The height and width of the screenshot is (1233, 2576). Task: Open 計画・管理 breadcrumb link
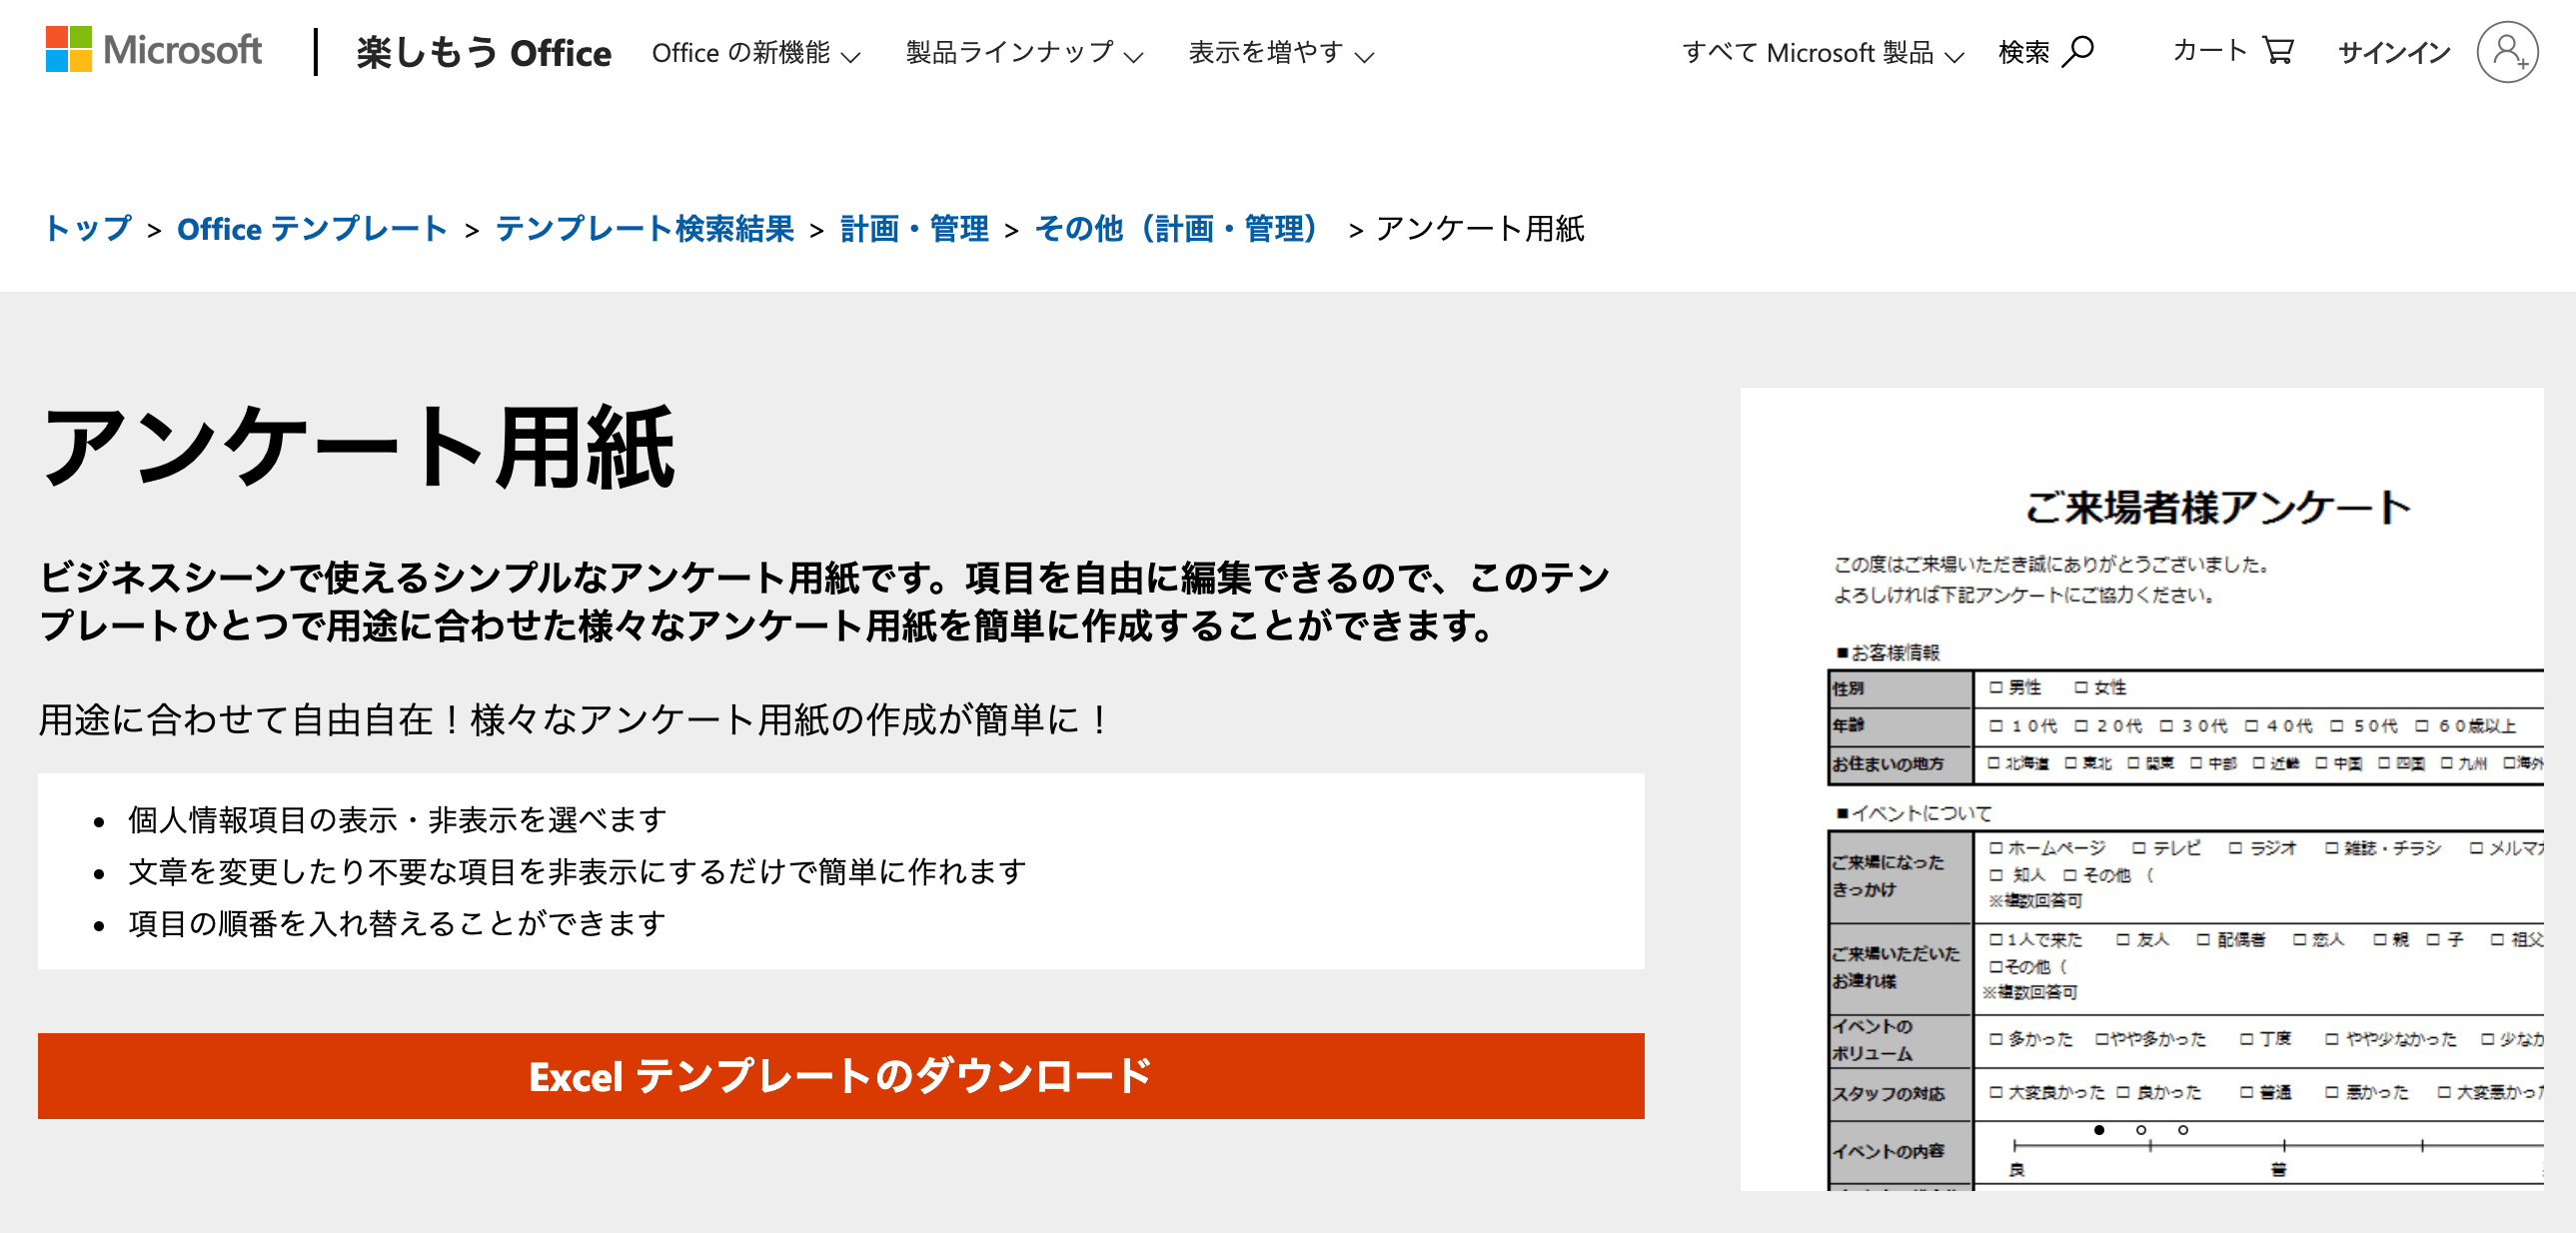click(914, 229)
